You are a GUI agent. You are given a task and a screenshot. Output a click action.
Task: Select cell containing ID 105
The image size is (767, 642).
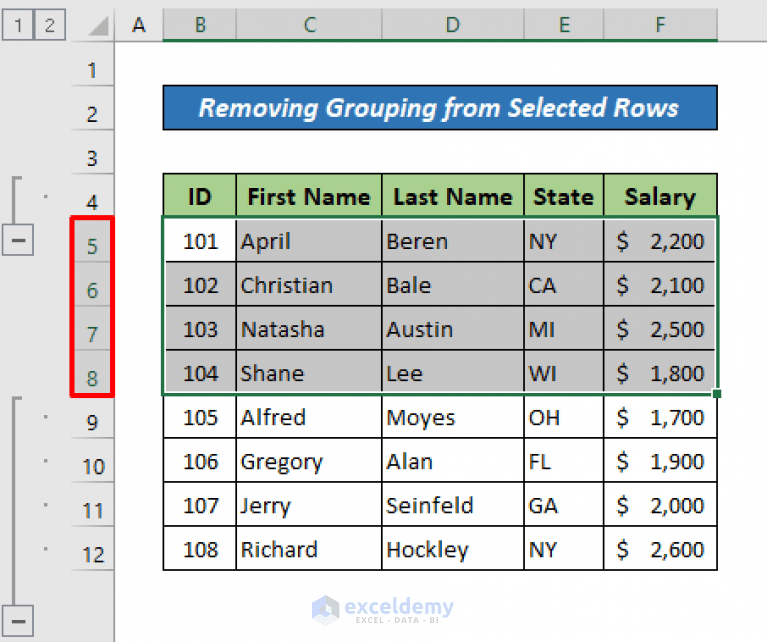[x=200, y=416]
